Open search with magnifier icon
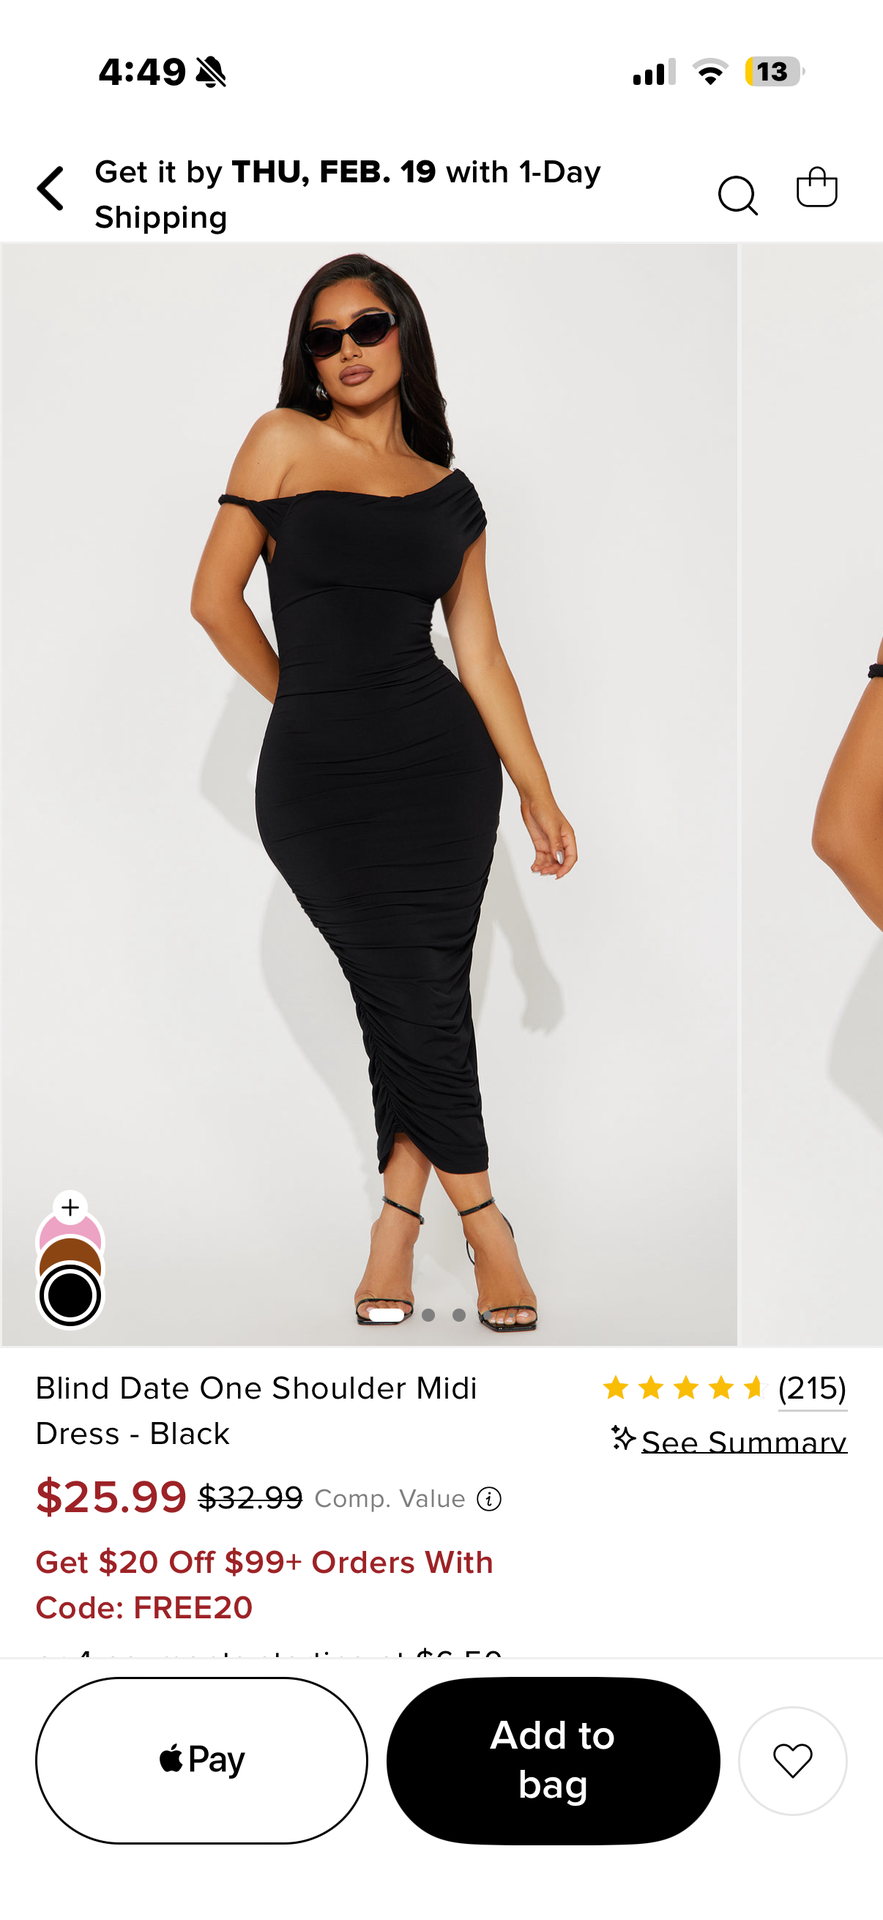The image size is (883, 1920). tap(738, 195)
